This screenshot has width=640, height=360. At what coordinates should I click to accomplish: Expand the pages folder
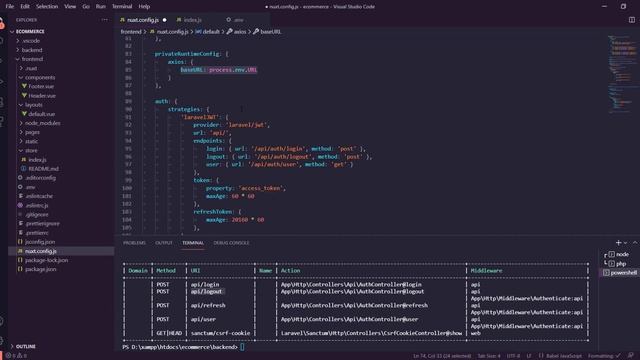pyautogui.click(x=32, y=132)
